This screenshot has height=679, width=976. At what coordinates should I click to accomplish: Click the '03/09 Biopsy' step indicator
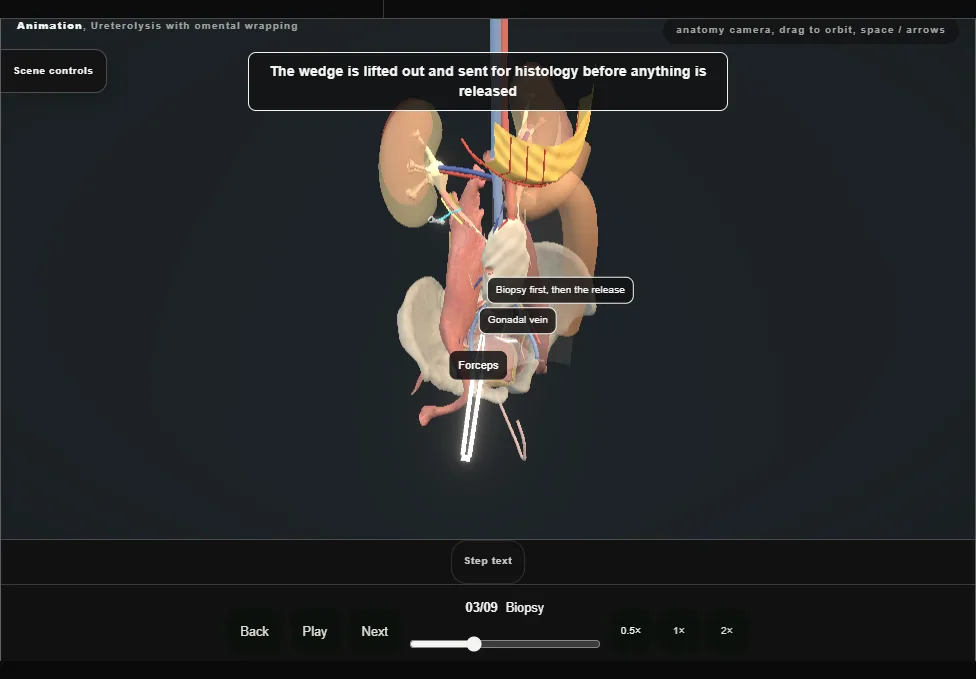coord(504,607)
